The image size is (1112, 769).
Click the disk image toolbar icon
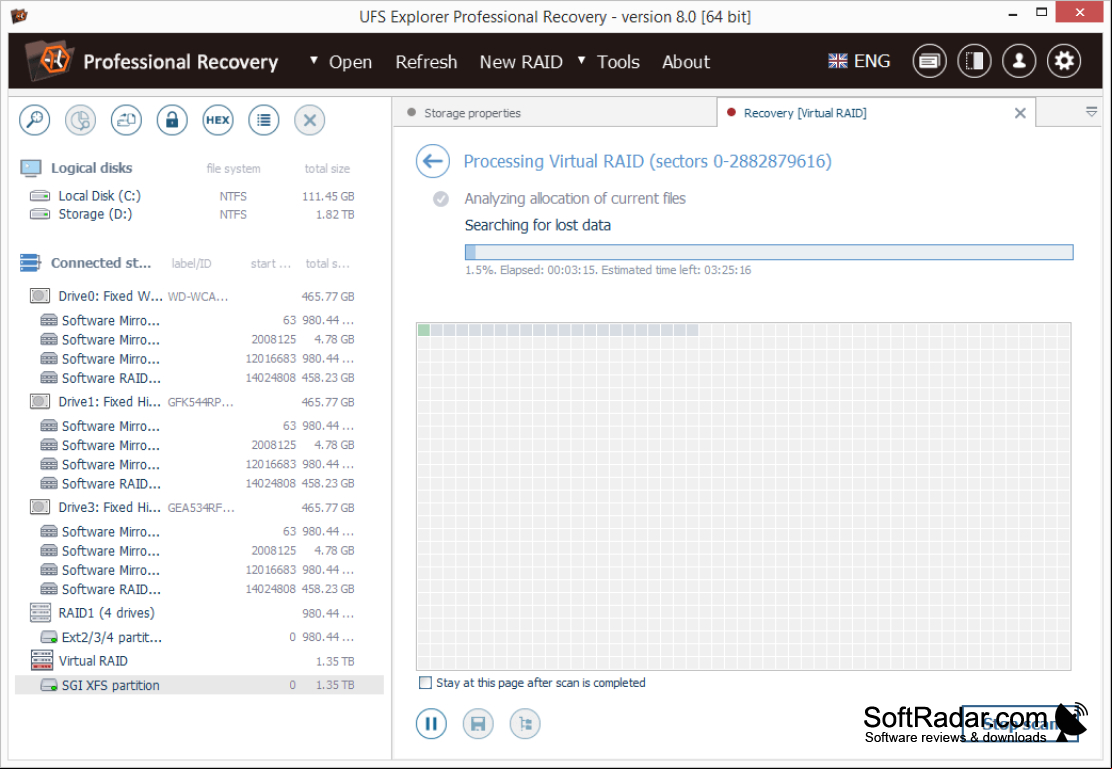point(126,120)
